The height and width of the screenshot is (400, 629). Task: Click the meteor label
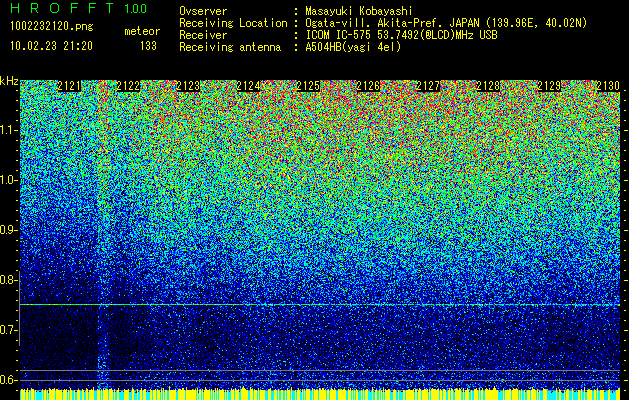click(142, 31)
